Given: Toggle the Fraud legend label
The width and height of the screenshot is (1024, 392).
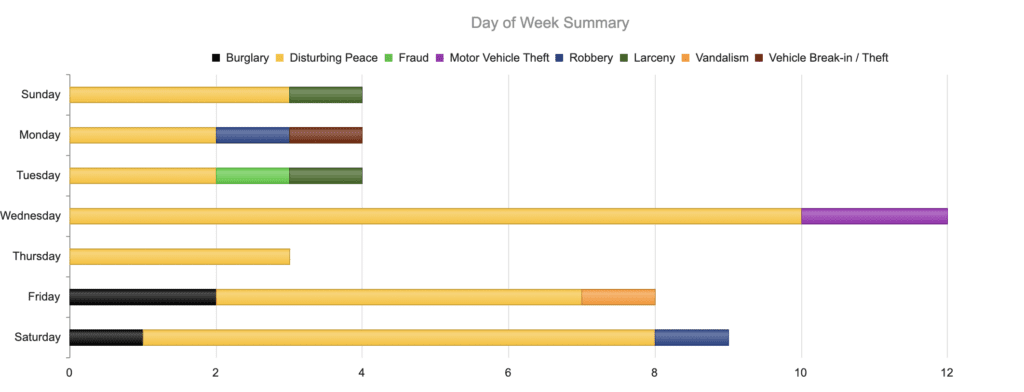Looking at the screenshot, I should [412, 58].
